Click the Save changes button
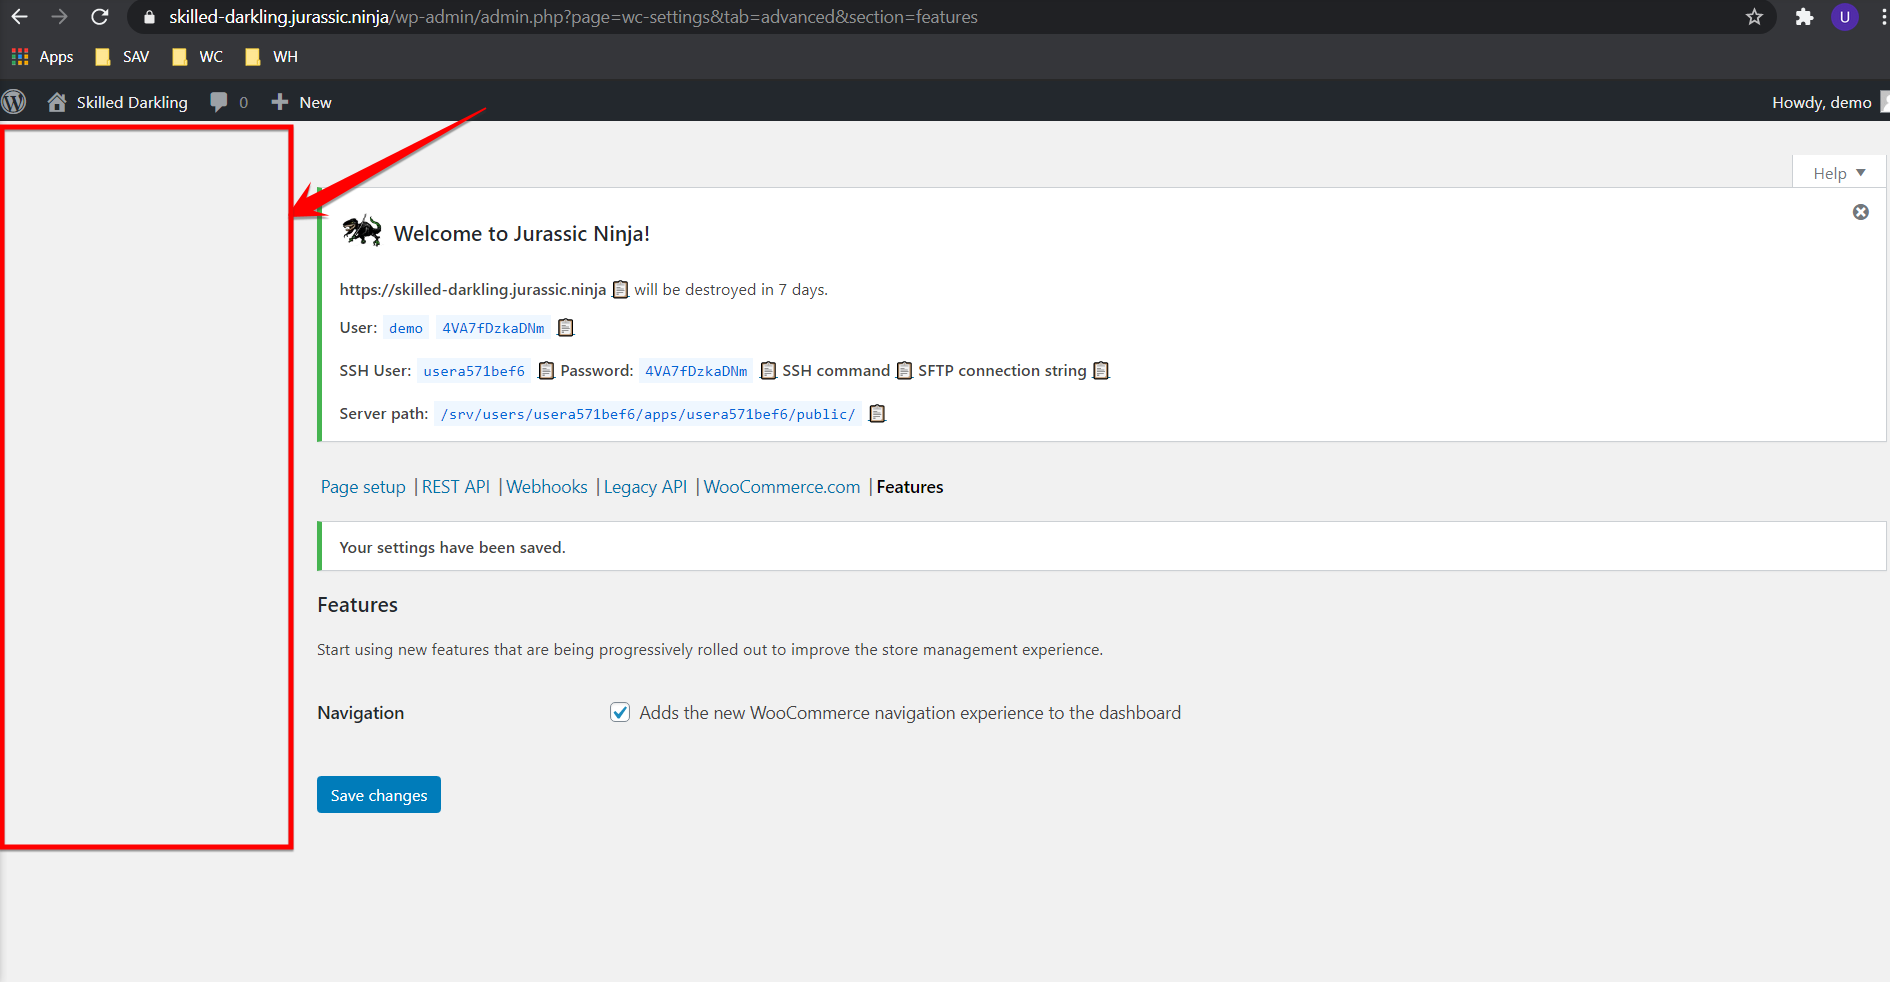Viewport: 1890px width, 982px height. pos(378,794)
